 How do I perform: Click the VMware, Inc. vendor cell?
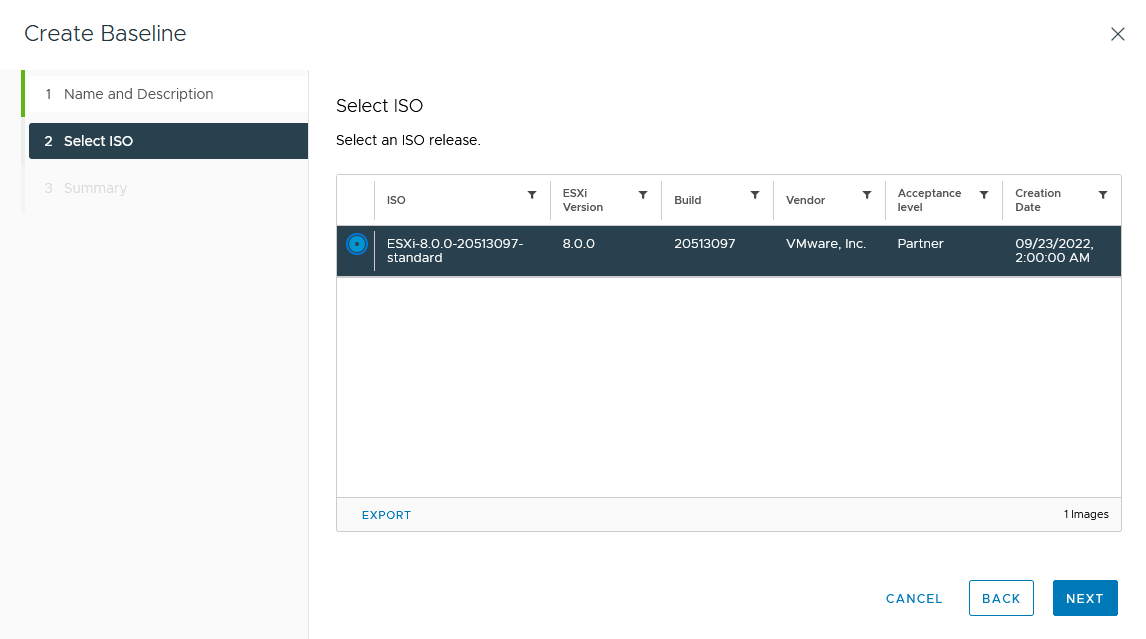(826, 244)
